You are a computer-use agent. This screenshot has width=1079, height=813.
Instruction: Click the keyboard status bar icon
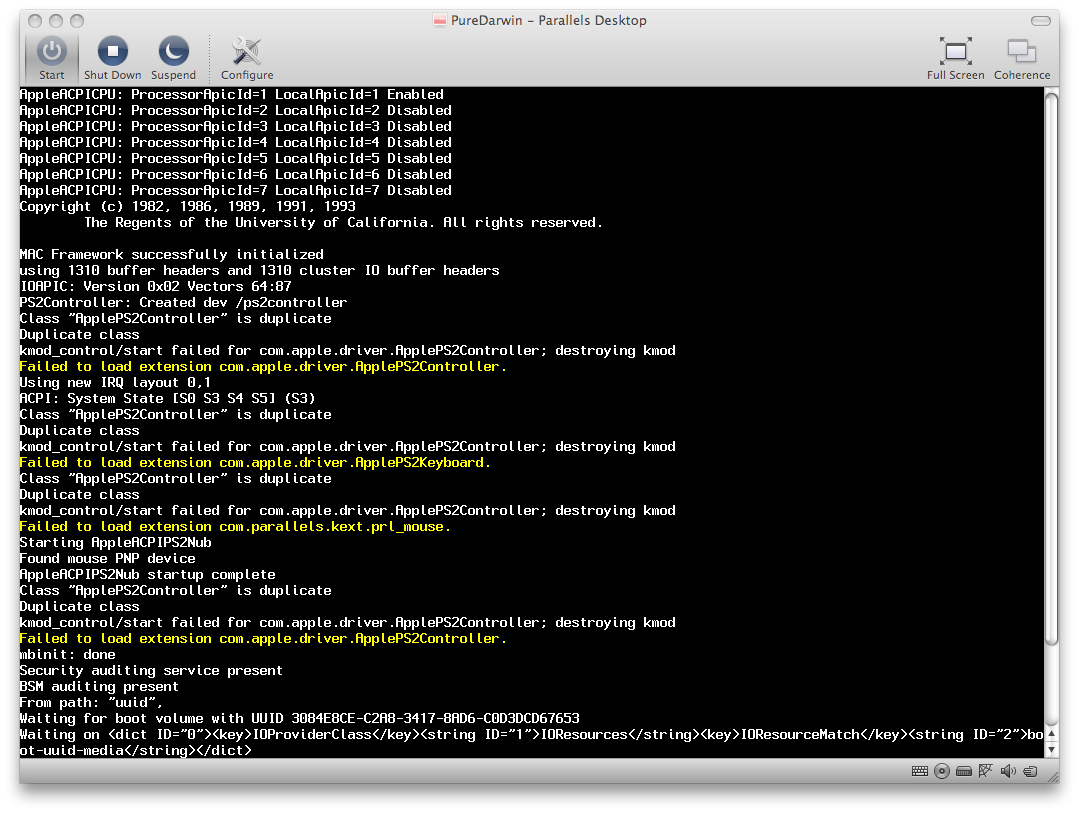click(x=919, y=771)
